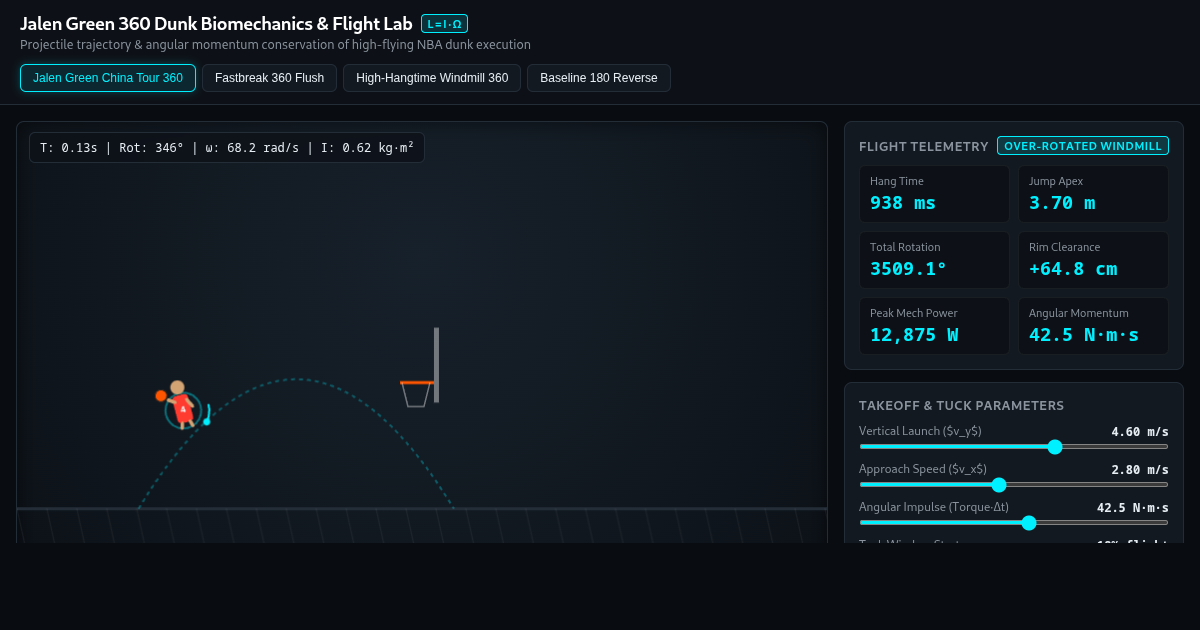
Task: Click the FLIGHT TELEMETRY panel heading
Action: point(923,146)
